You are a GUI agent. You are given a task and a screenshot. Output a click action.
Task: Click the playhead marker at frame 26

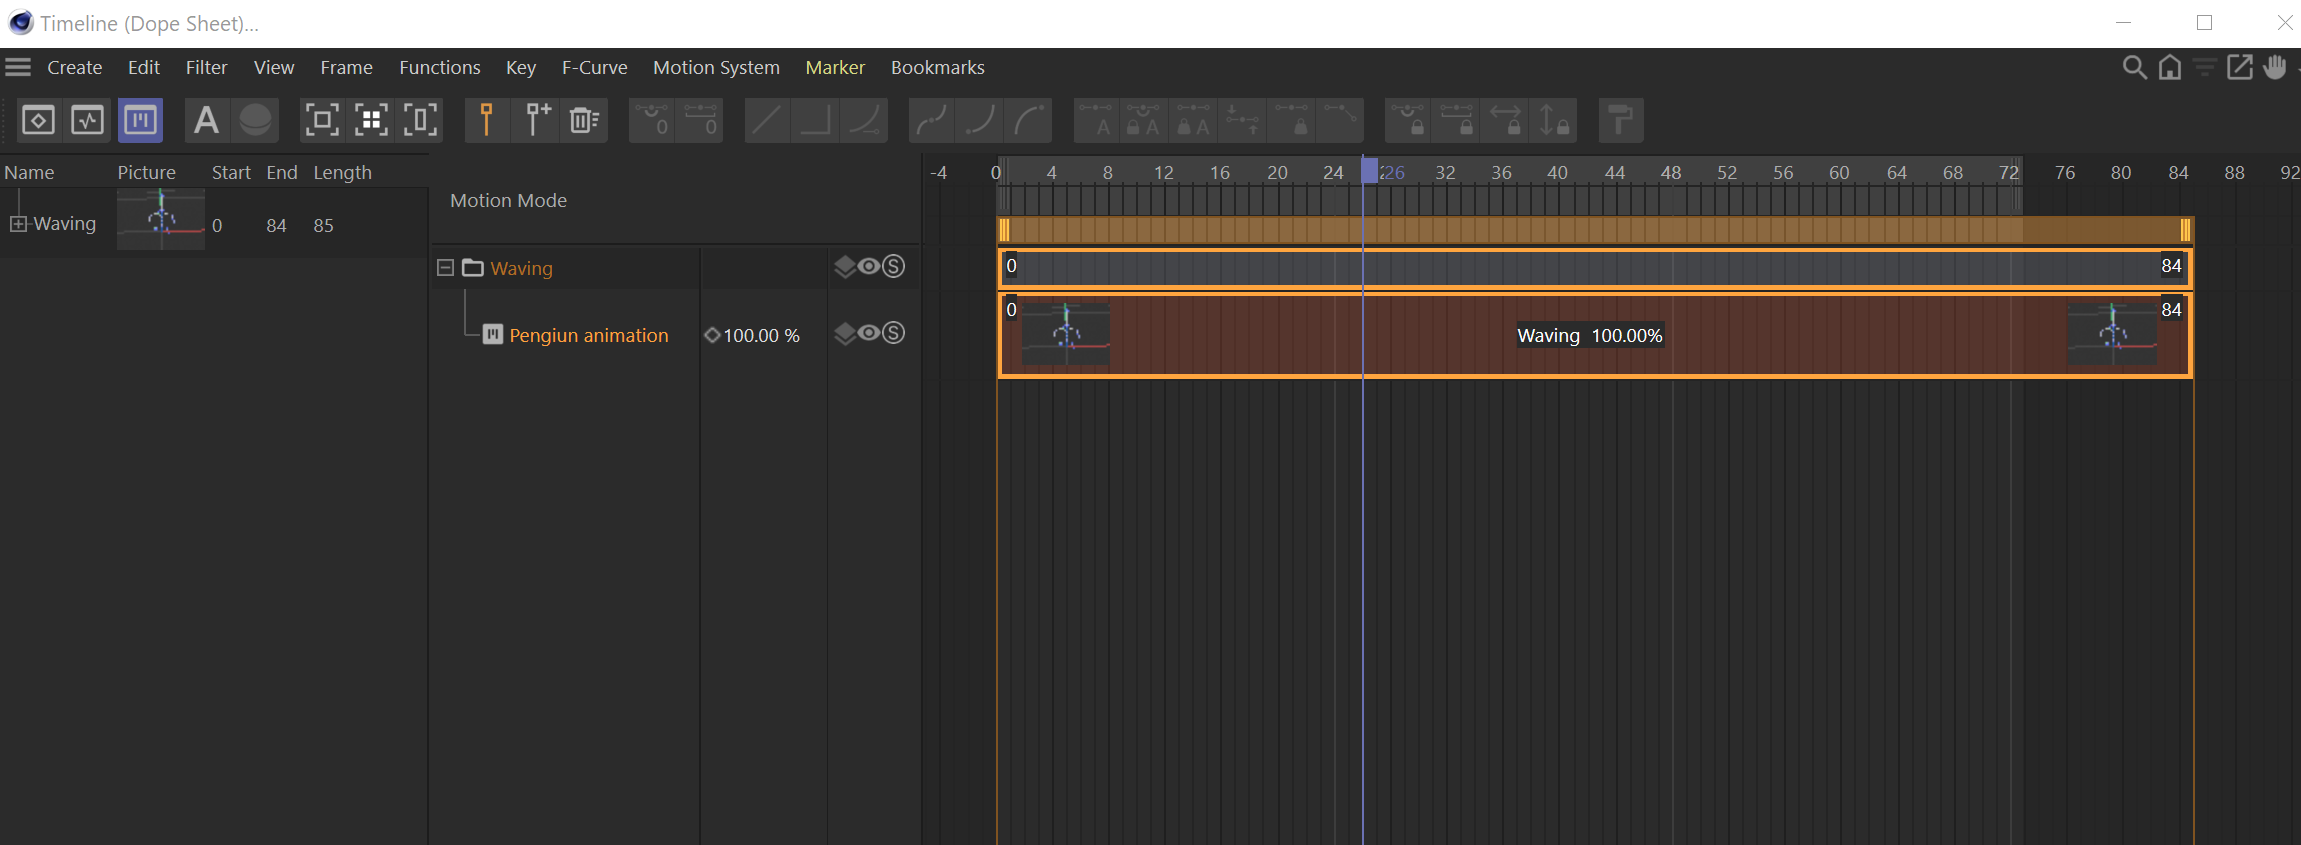click(1369, 171)
